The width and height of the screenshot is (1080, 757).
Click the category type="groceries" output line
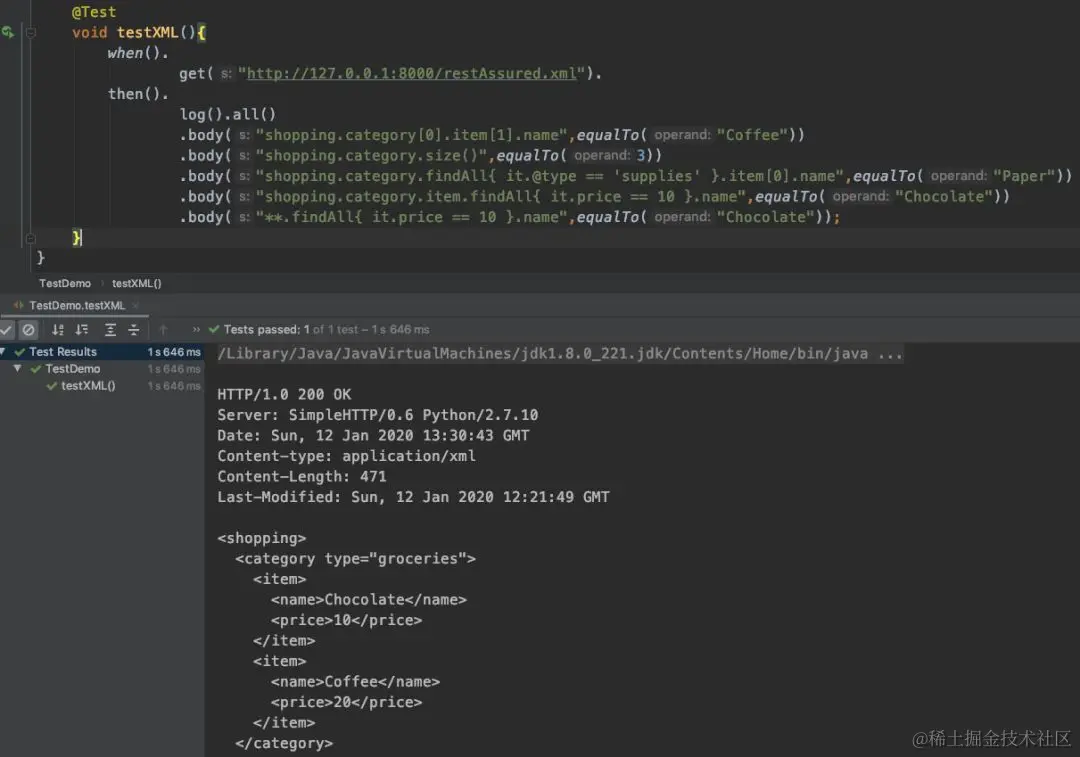(355, 559)
